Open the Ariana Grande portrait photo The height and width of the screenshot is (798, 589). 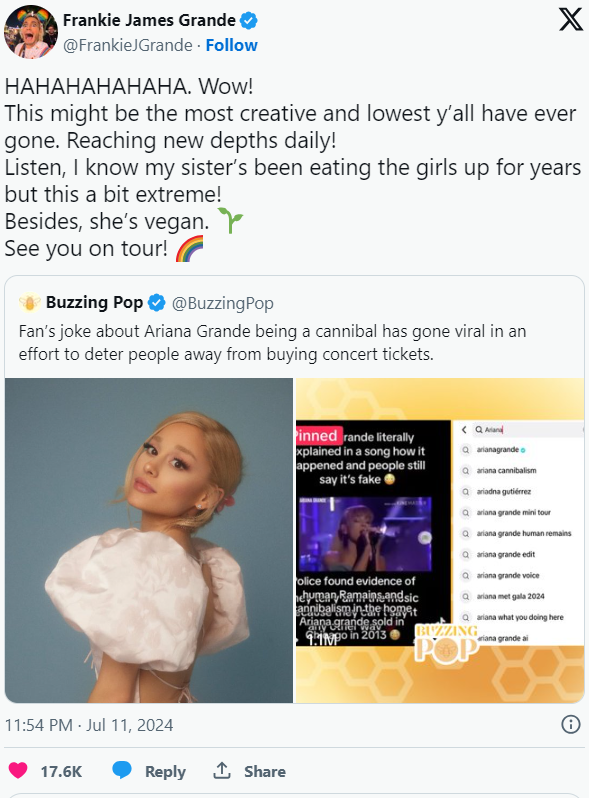pyautogui.click(x=149, y=540)
